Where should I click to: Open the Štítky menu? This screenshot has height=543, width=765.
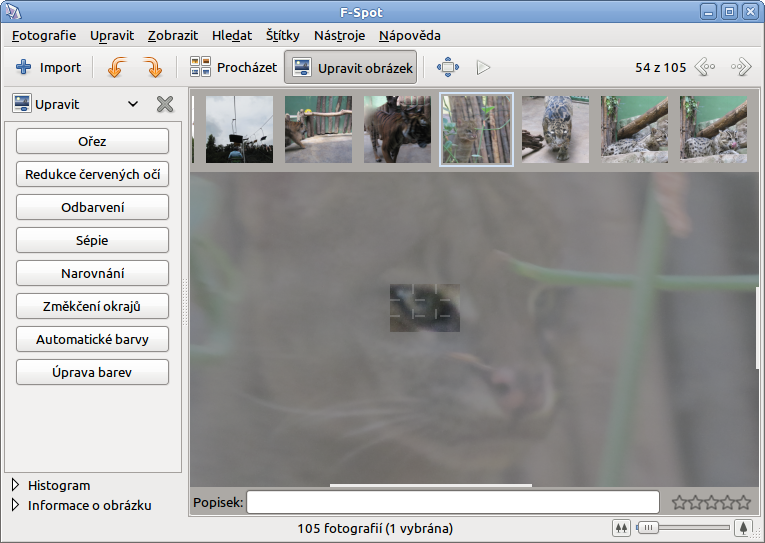(x=282, y=36)
